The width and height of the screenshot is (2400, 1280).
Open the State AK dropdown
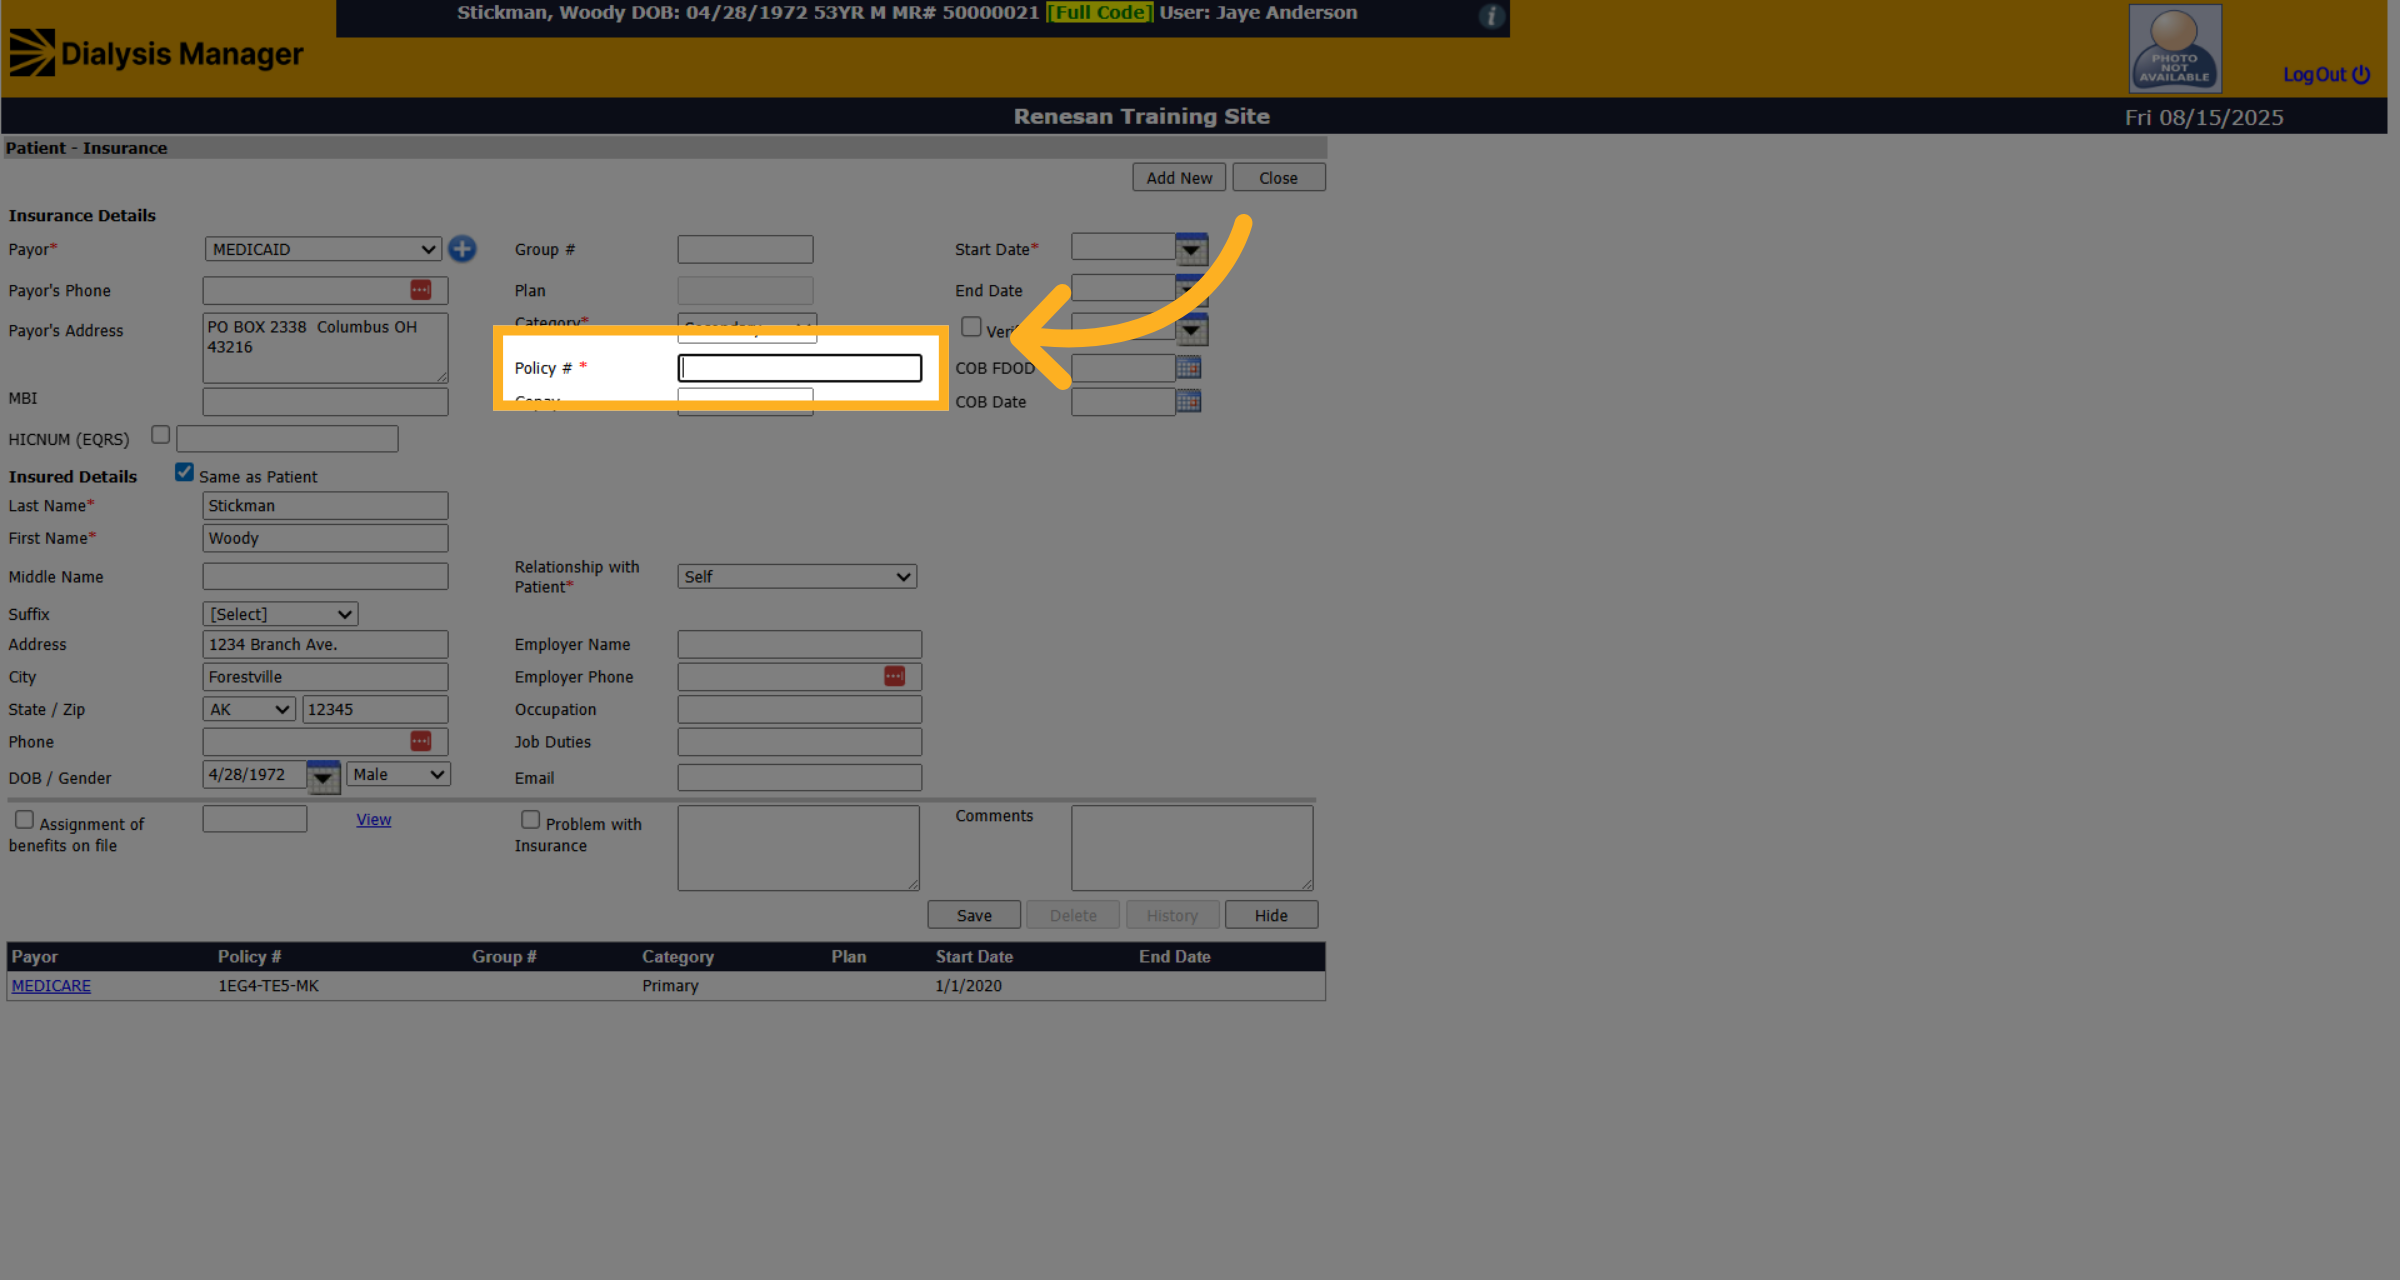(249, 709)
